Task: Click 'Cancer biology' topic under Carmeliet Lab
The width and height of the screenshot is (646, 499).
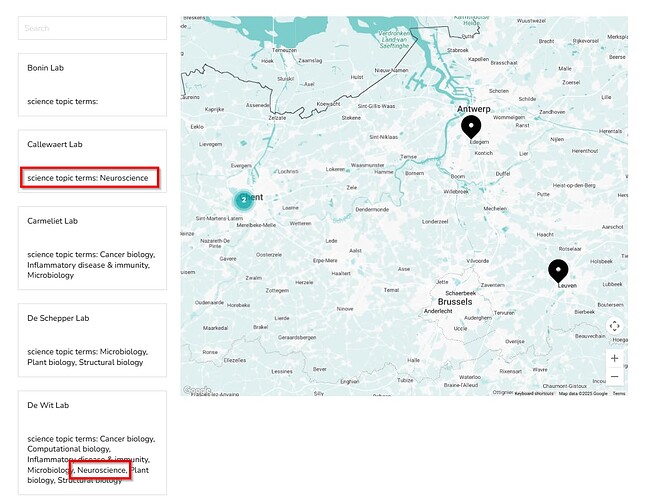Action: (x=127, y=254)
